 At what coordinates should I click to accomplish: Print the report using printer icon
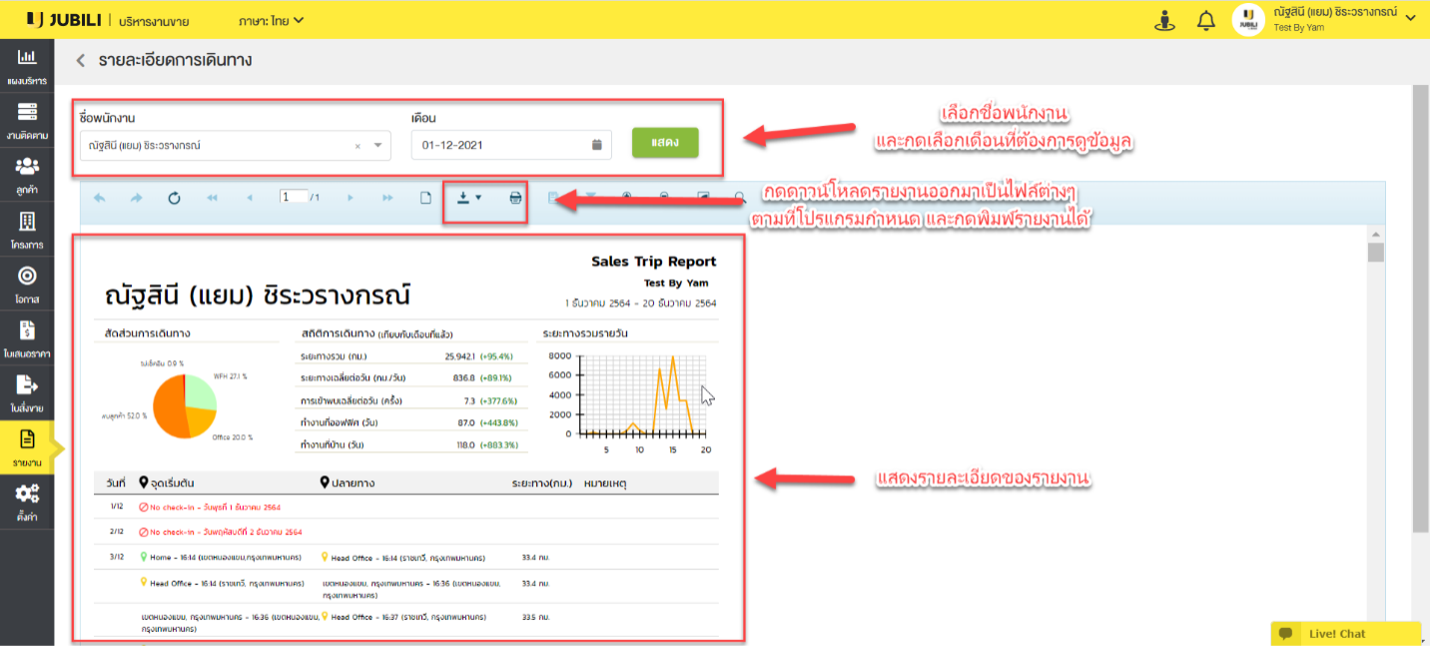click(515, 198)
